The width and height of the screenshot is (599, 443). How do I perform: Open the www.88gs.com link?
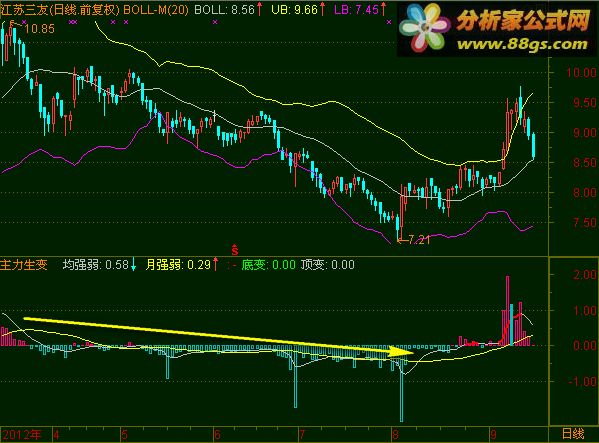pyautogui.click(x=522, y=44)
